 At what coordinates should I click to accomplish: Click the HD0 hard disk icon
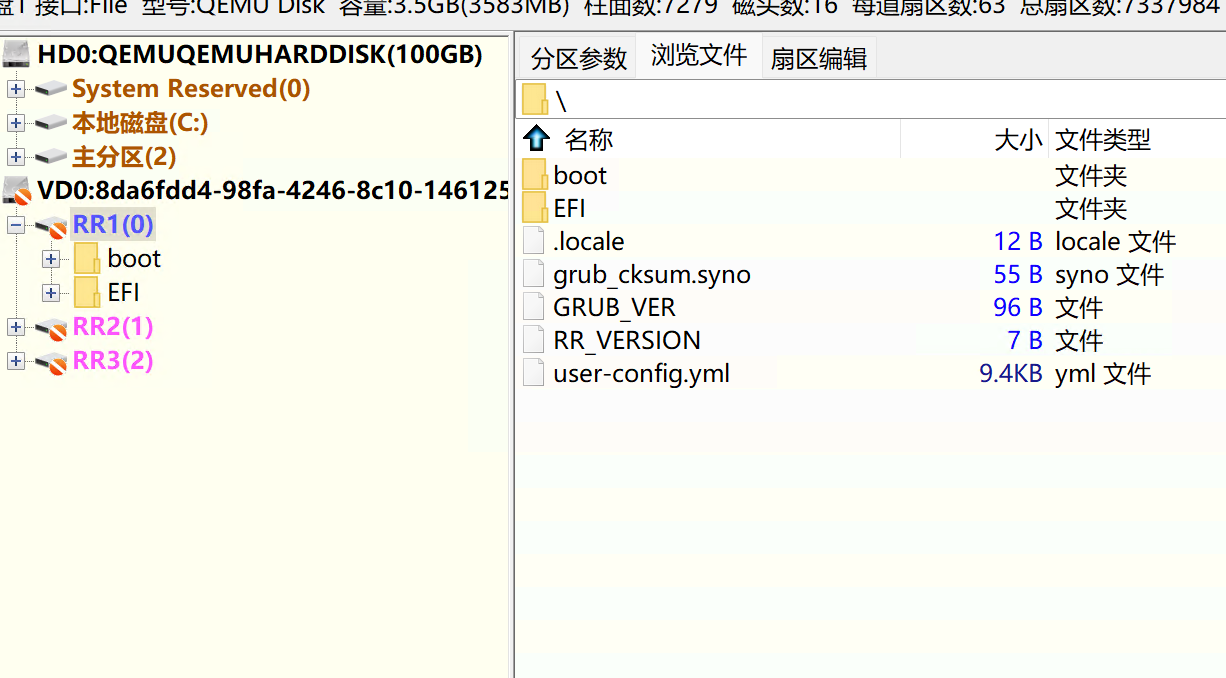click(x=17, y=55)
